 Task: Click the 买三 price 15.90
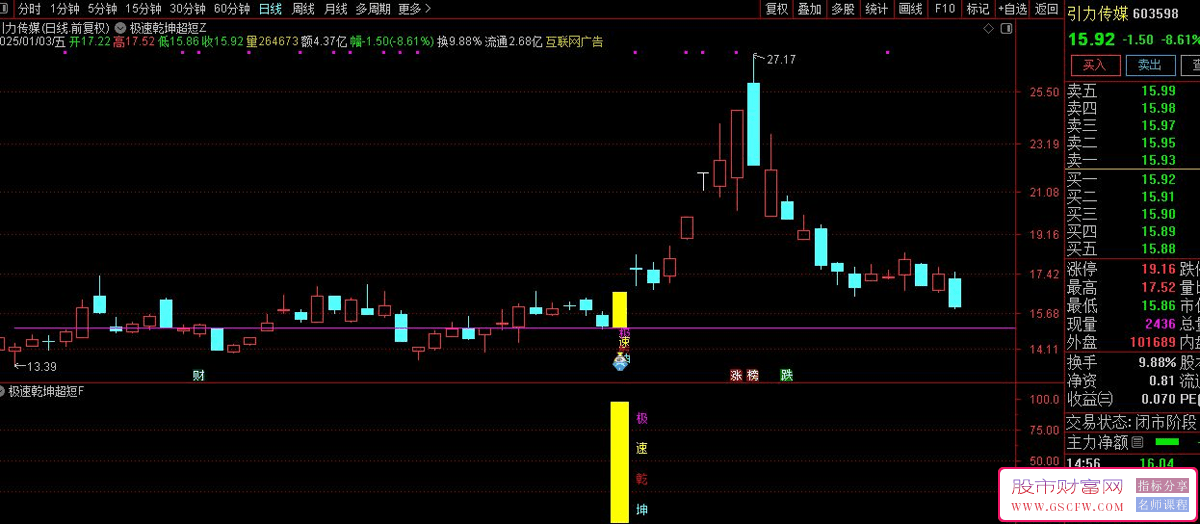tap(1158, 214)
